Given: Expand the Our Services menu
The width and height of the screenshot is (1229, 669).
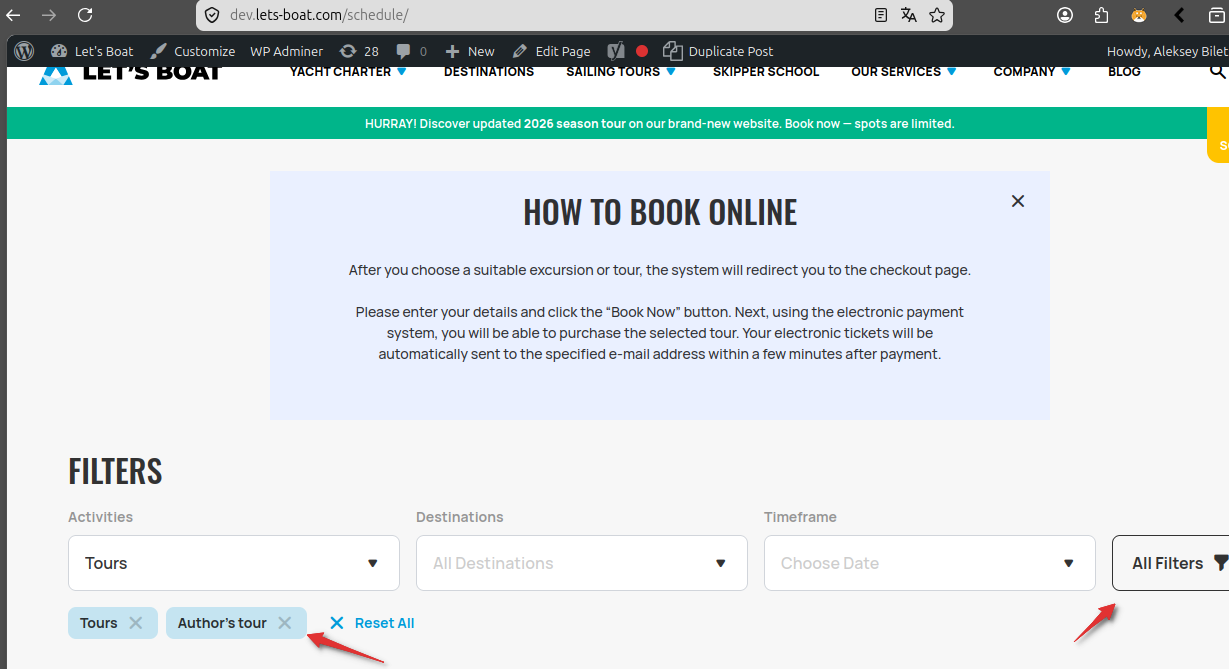Looking at the screenshot, I should (x=904, y=72).
